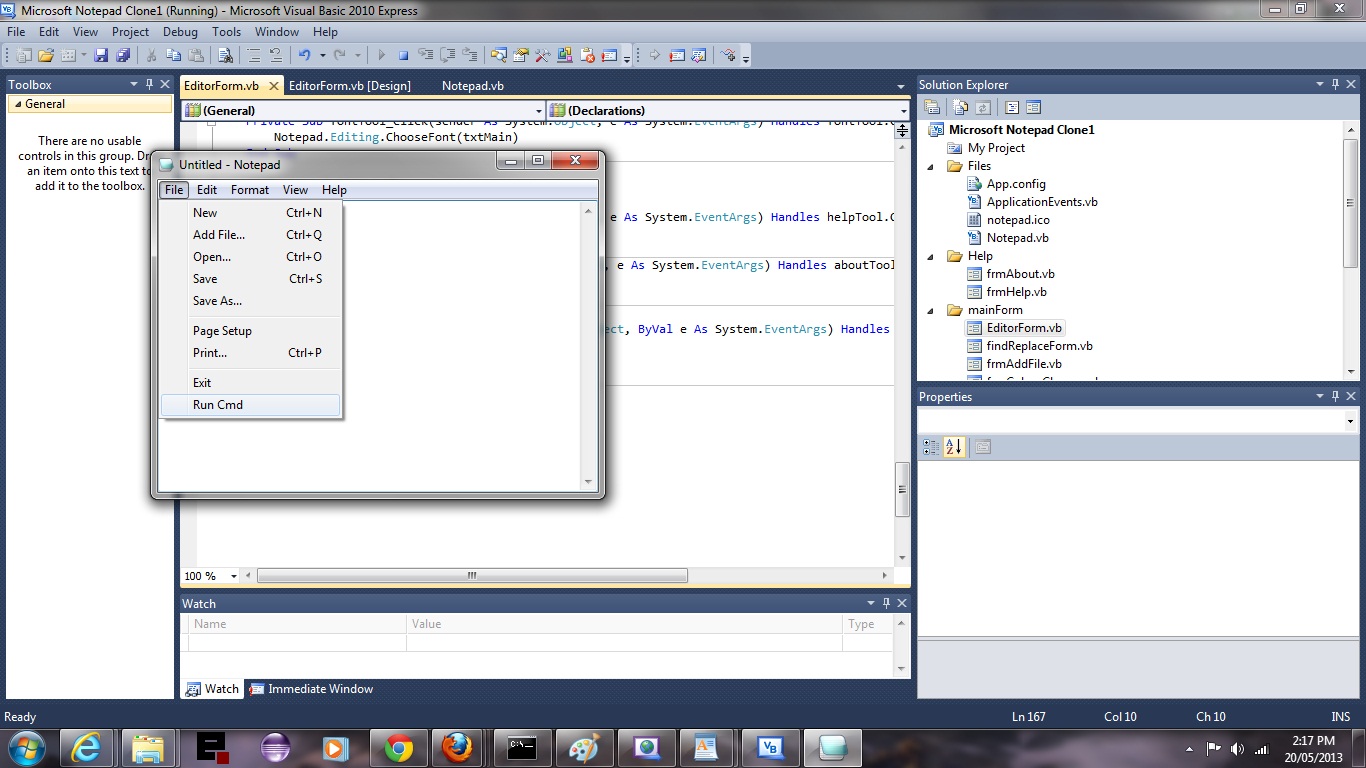
Task: Open Format menu in Notepad window
Action: point(250,189)
